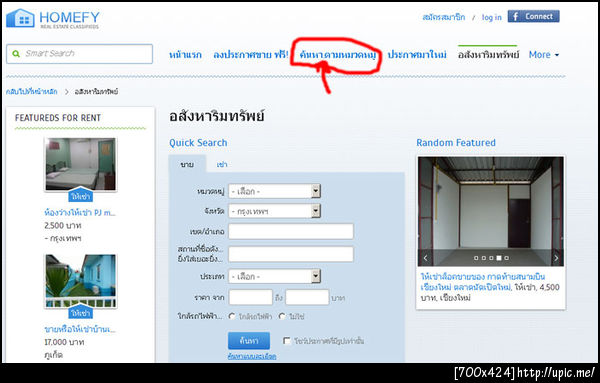Click the Facebook Connect button
Viewport: 600px width, 383px height.
(533, 16)
